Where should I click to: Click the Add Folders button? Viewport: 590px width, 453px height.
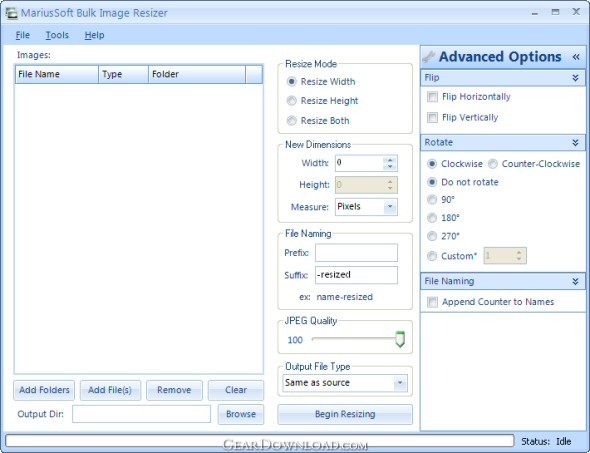click(44, 390)
